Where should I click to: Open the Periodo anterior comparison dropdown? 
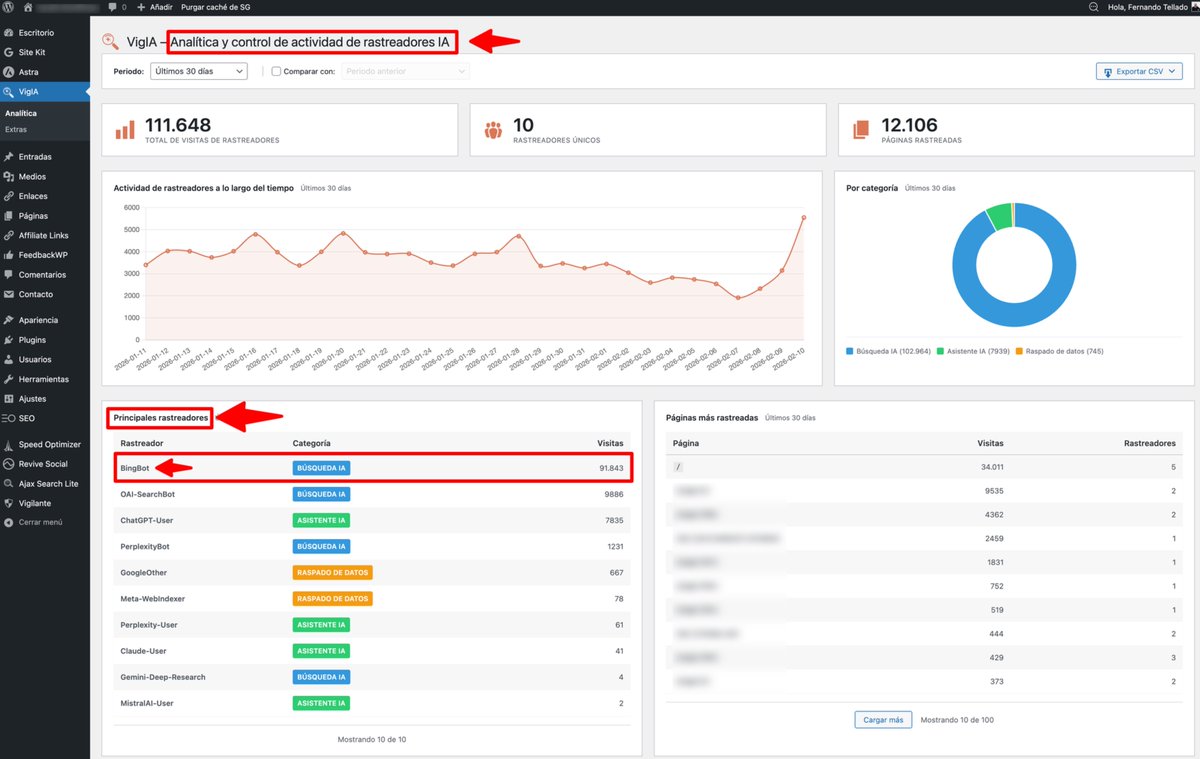[x=405, y=71]
